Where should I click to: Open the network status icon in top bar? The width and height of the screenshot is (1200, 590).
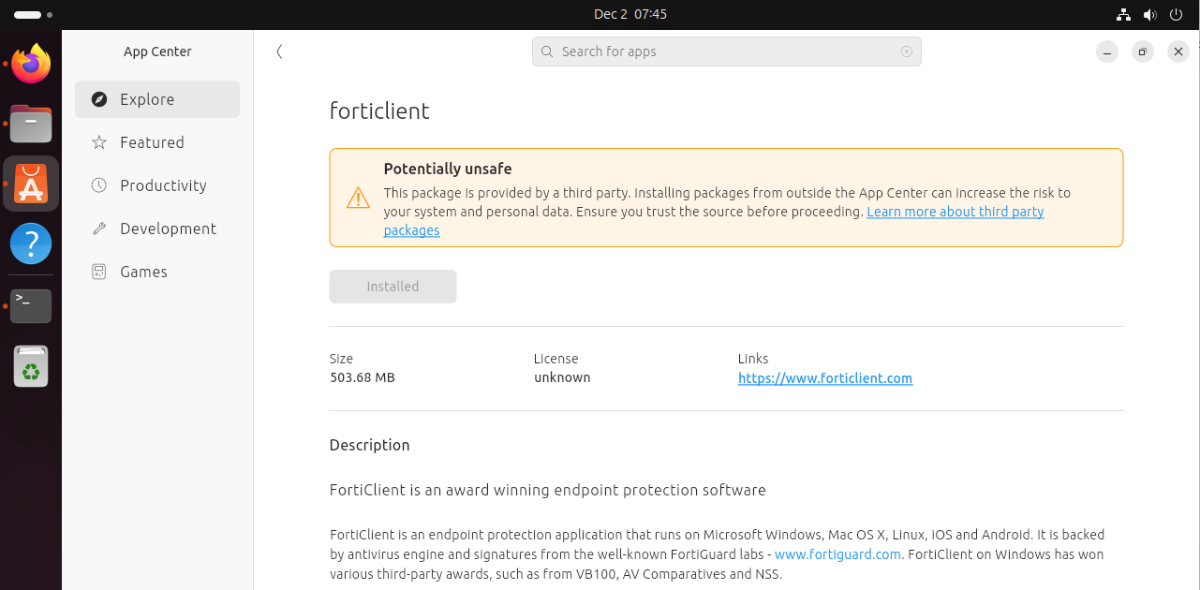[x=1123, y=14]
